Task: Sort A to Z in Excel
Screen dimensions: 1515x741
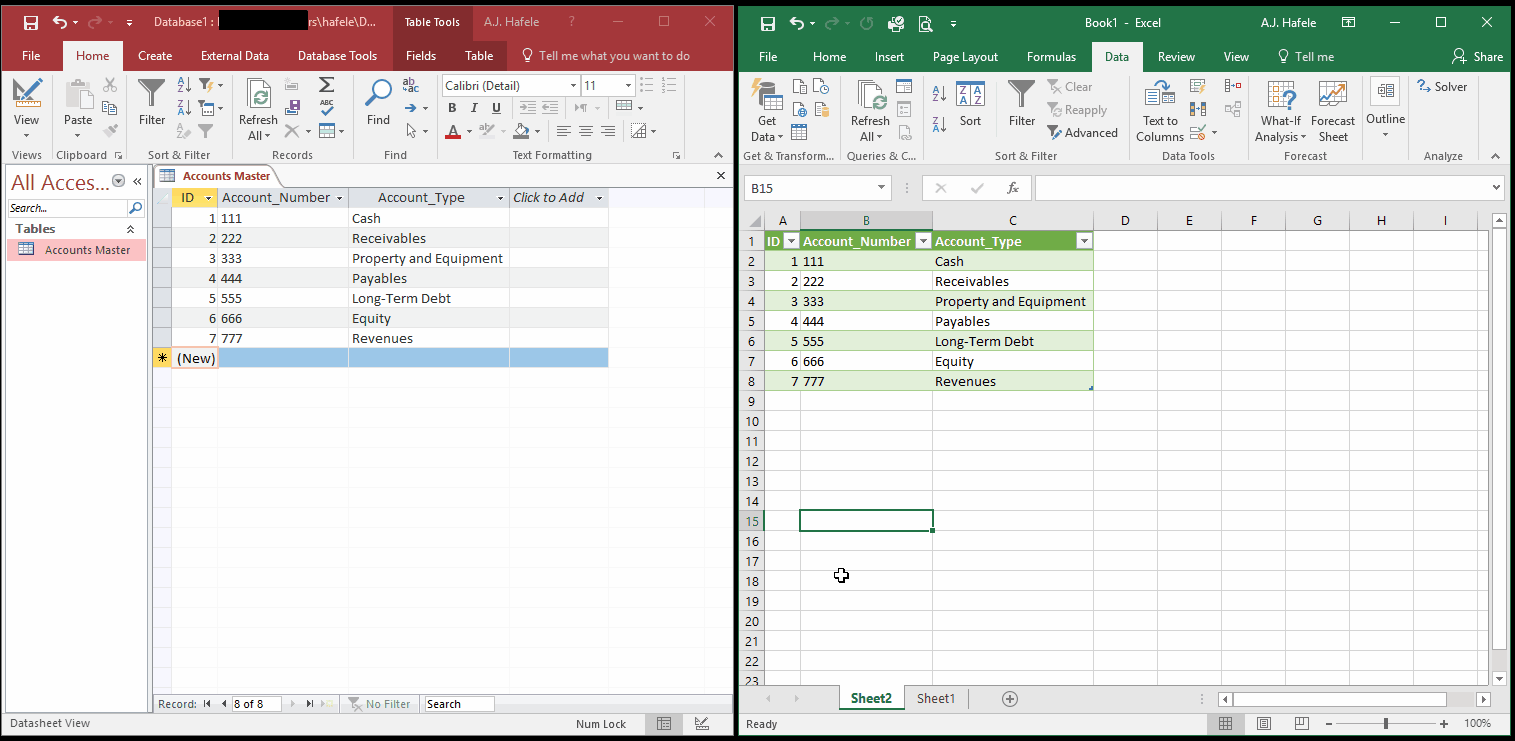Action: click(939, 94)
